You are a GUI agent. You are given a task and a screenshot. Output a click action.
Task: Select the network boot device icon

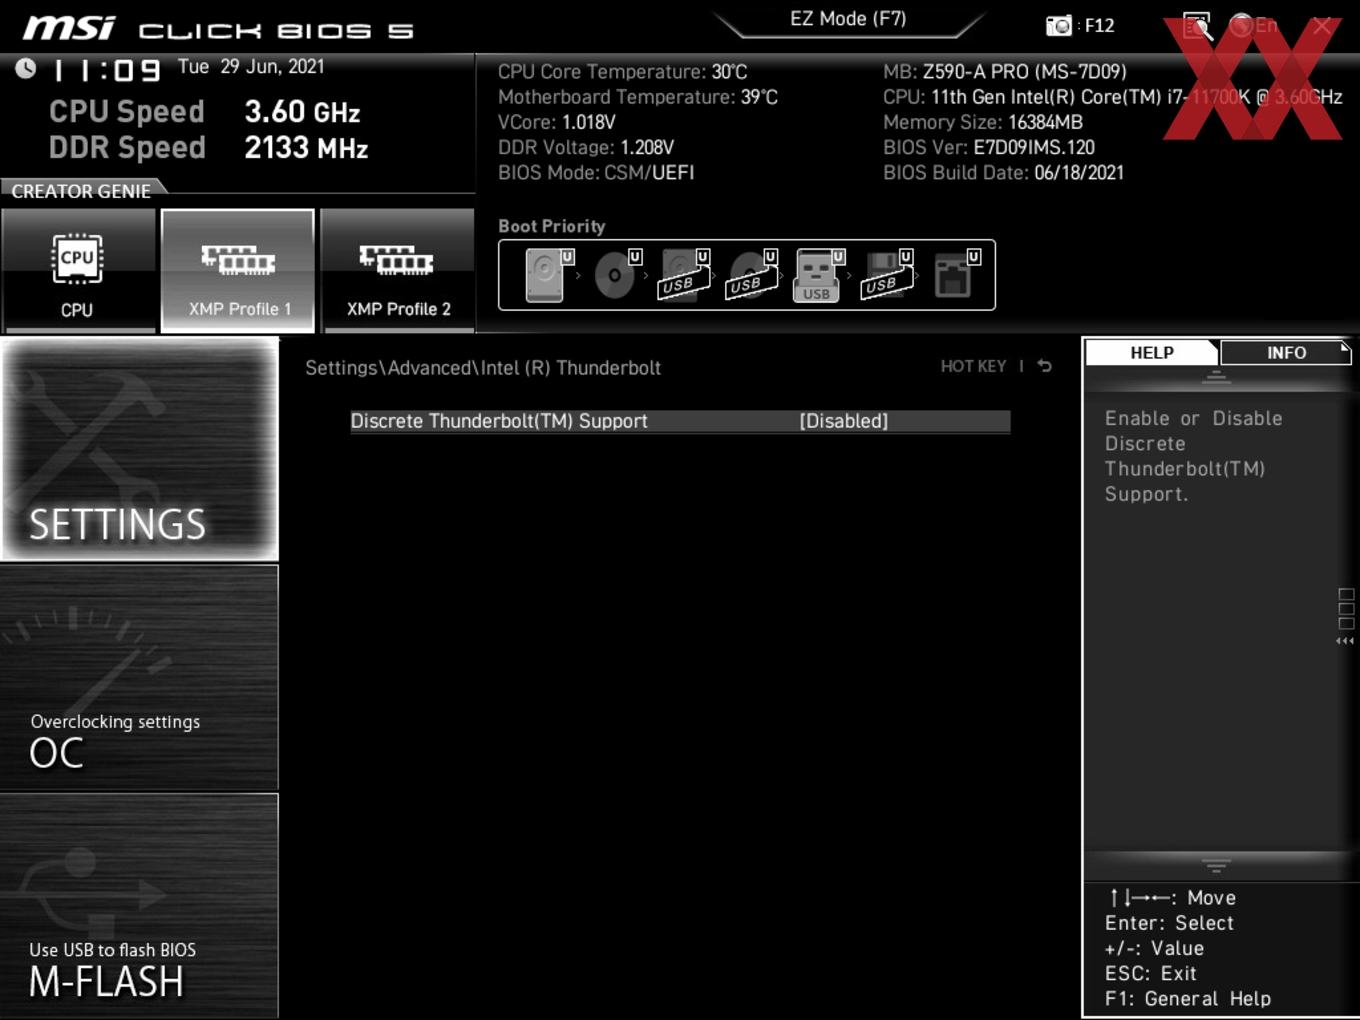(955, 275)
